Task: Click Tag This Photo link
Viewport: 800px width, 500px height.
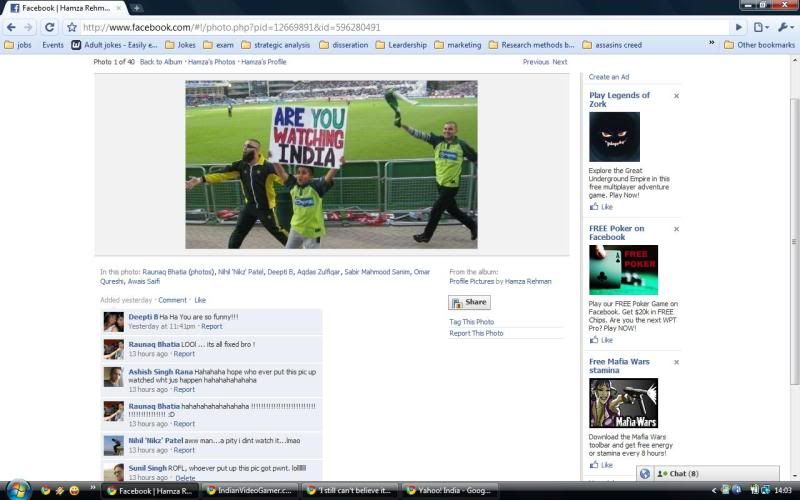Action: tap(471, 322)
